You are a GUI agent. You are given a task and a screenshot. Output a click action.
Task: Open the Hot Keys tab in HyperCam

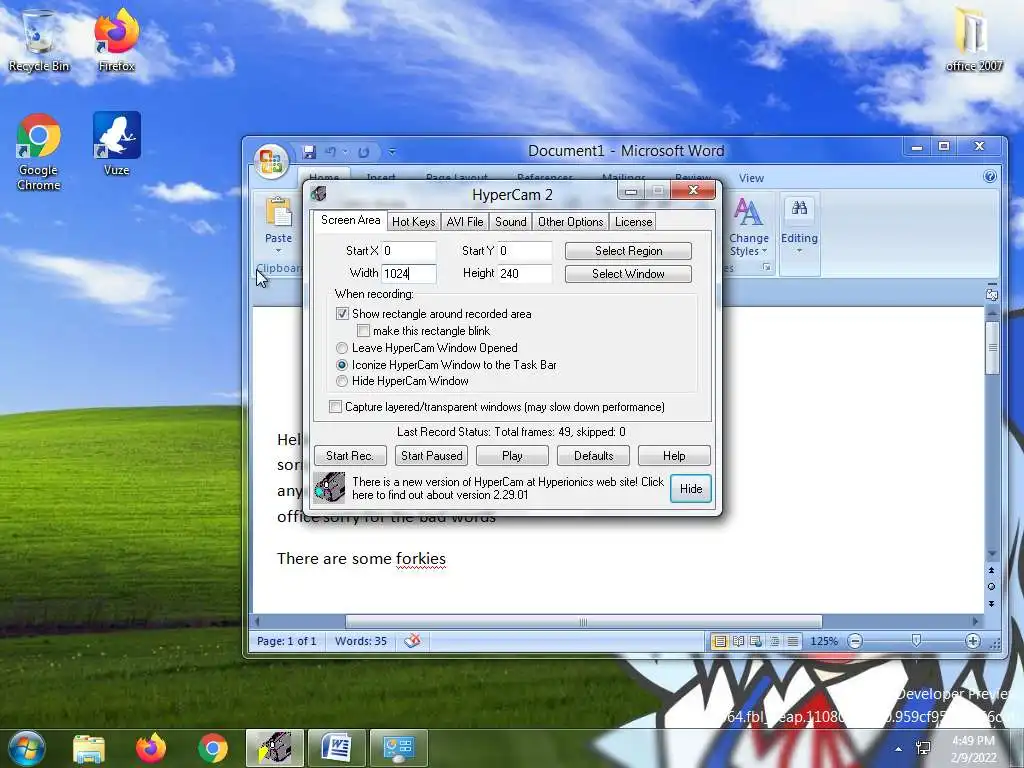(413, 222)
